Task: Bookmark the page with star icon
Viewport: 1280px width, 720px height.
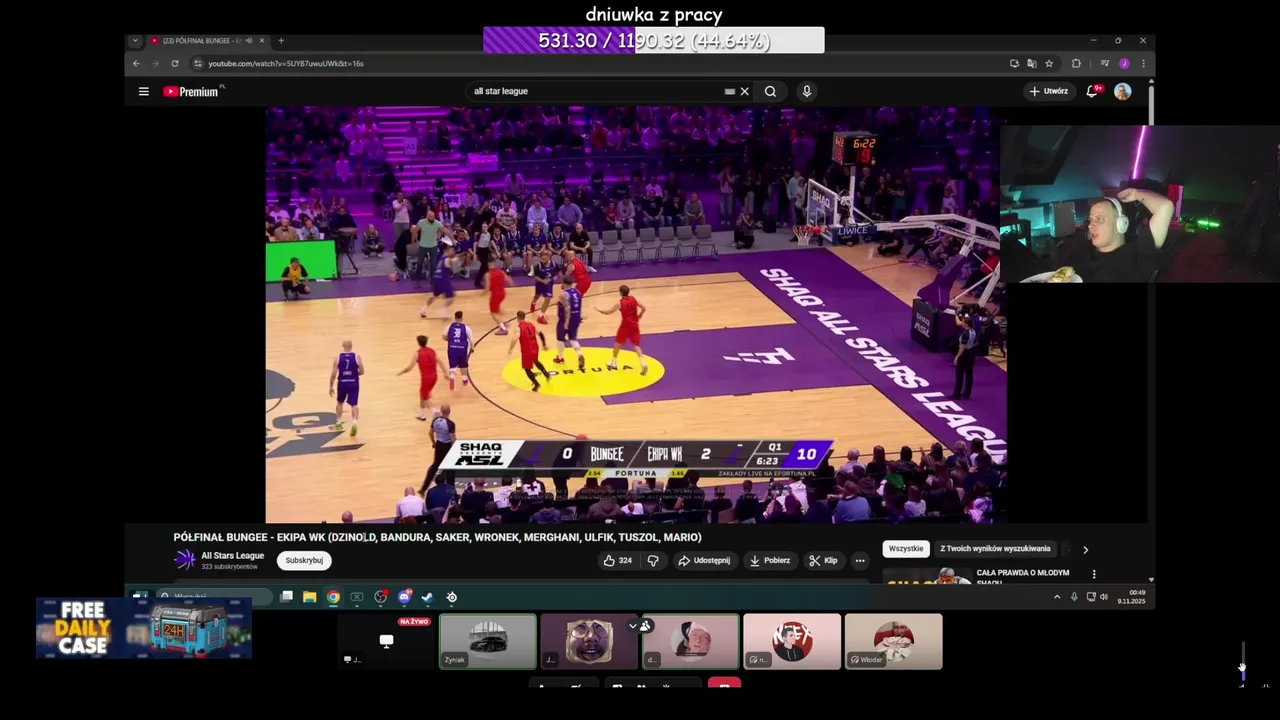Action: tap(1049, 63)
